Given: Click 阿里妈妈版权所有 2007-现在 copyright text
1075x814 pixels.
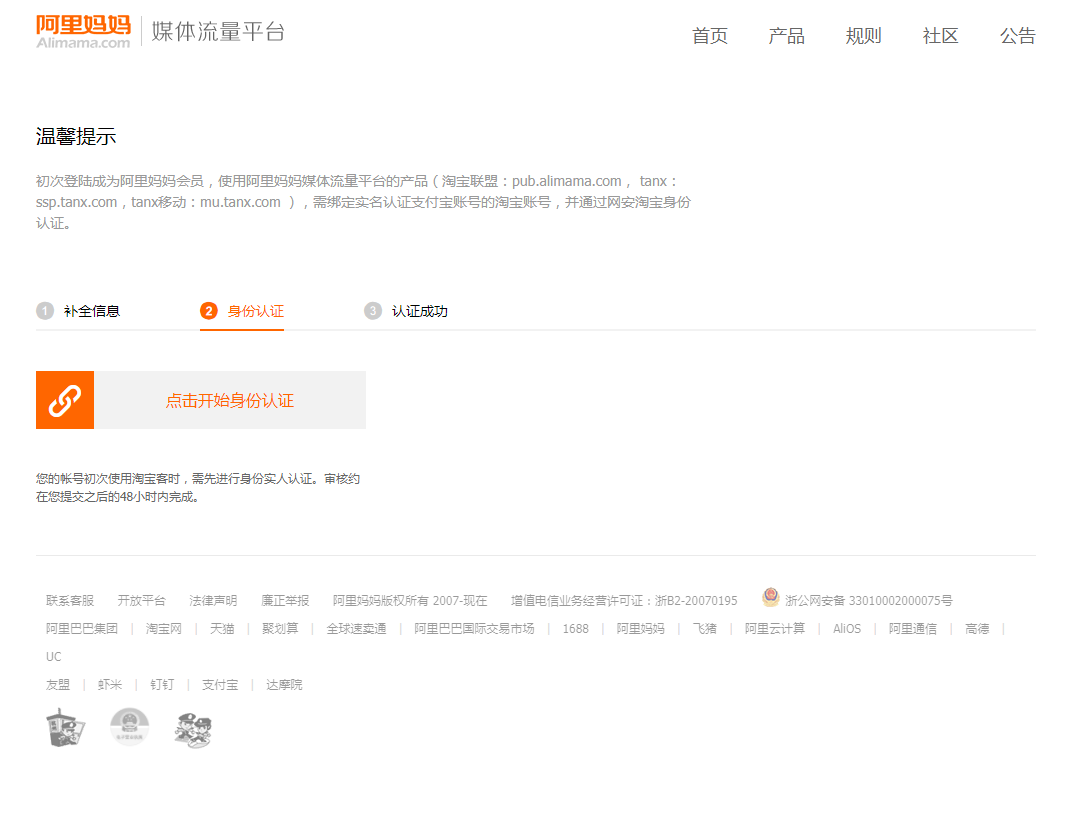Looking at the screenshot, I should (410, 601).
